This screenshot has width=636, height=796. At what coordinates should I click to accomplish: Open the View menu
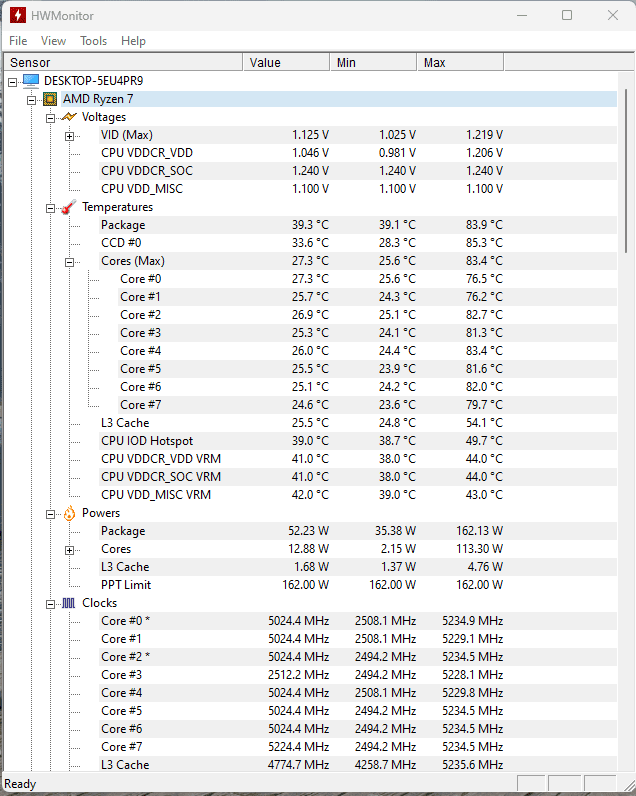53,41
